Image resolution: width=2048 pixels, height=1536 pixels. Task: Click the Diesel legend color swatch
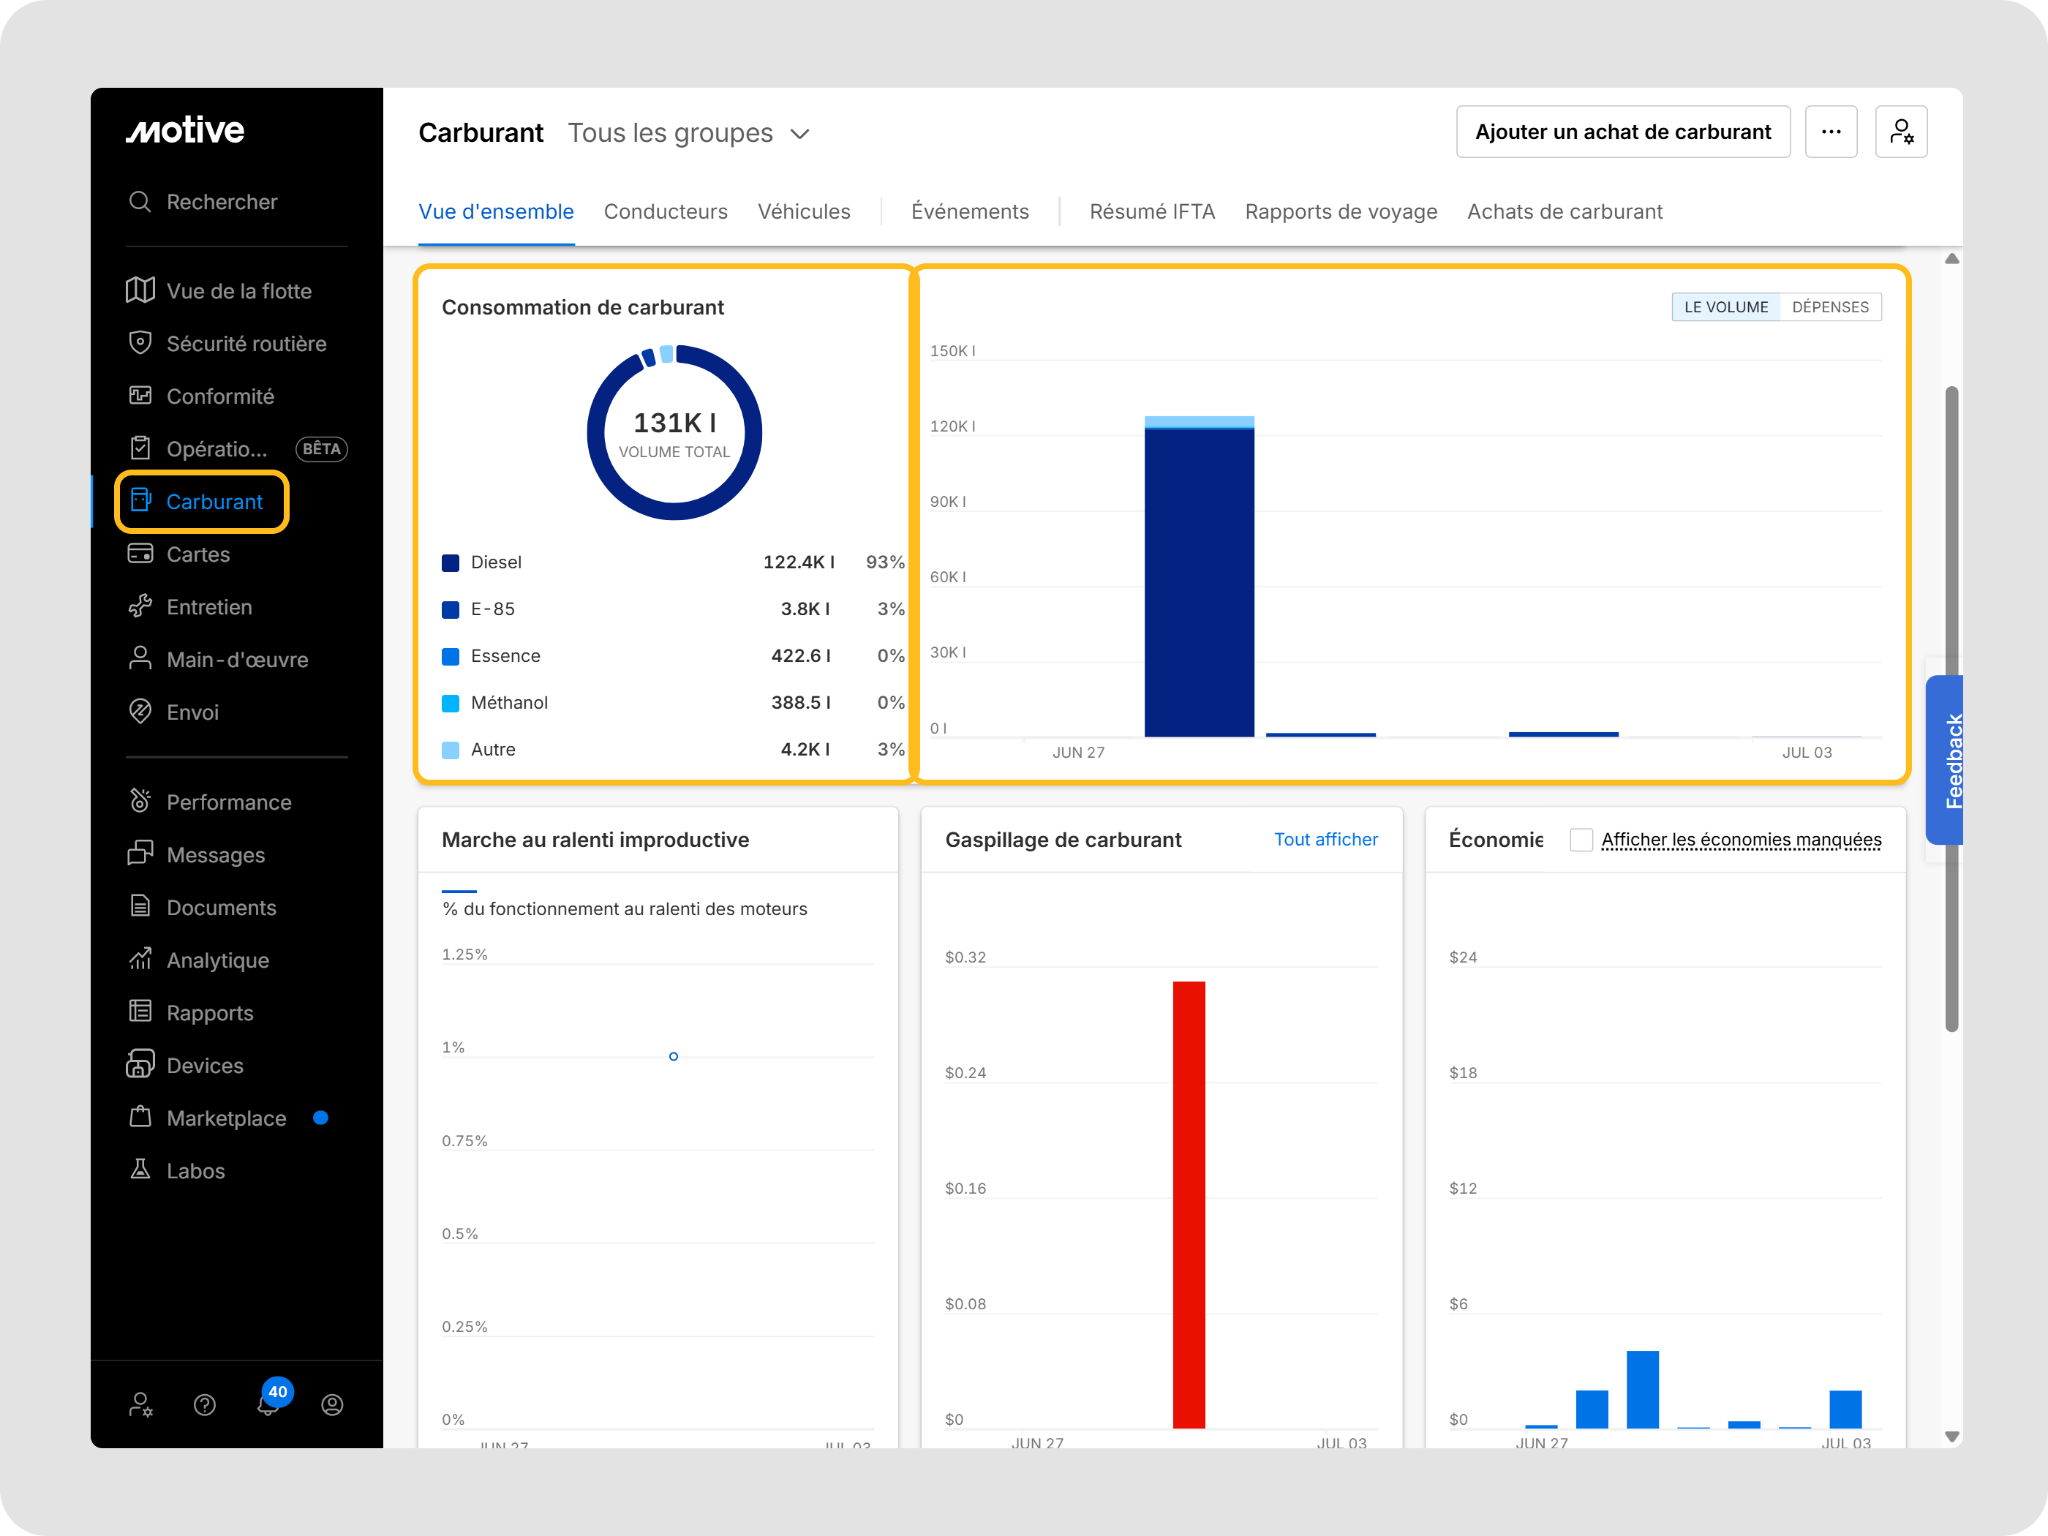click(450, 562)
